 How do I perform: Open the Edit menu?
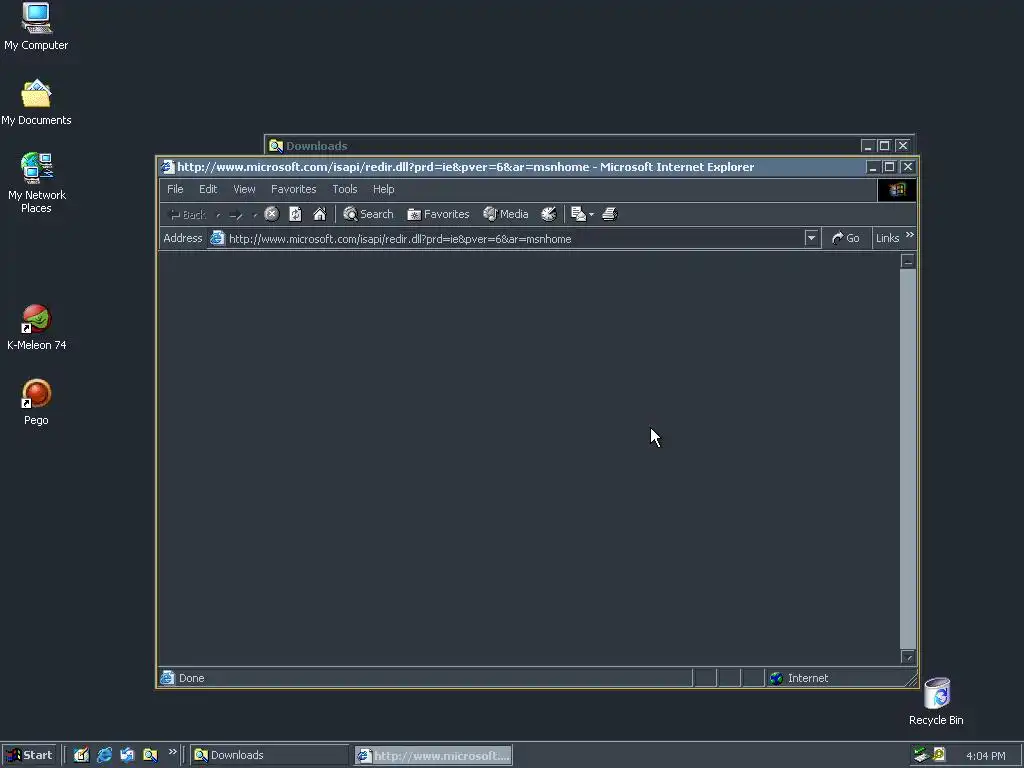(208, 189)
